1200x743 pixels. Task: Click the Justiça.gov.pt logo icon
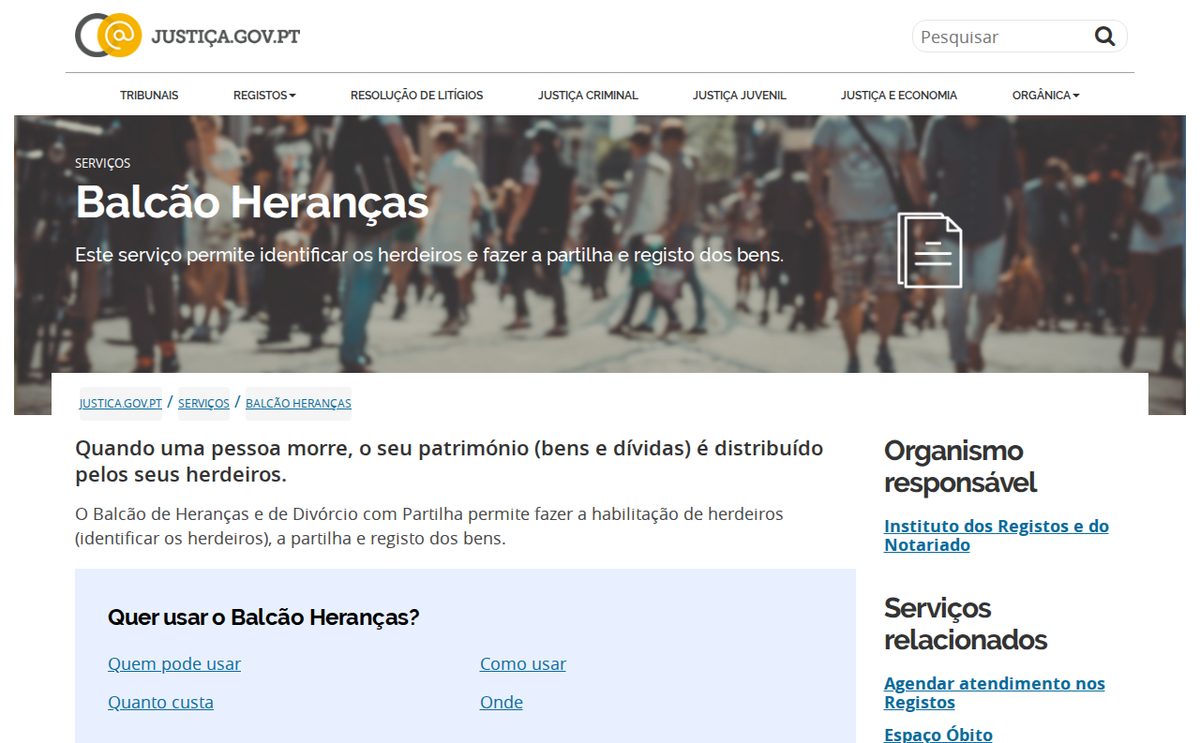108,36
